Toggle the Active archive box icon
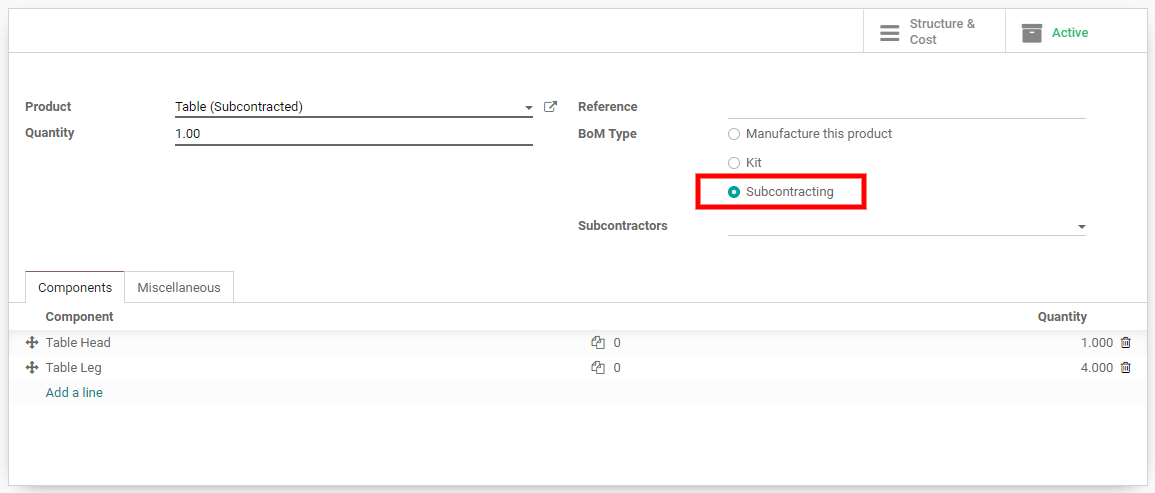Image resolution: width=1155 pixels, height=493 pixels. 1032,32
